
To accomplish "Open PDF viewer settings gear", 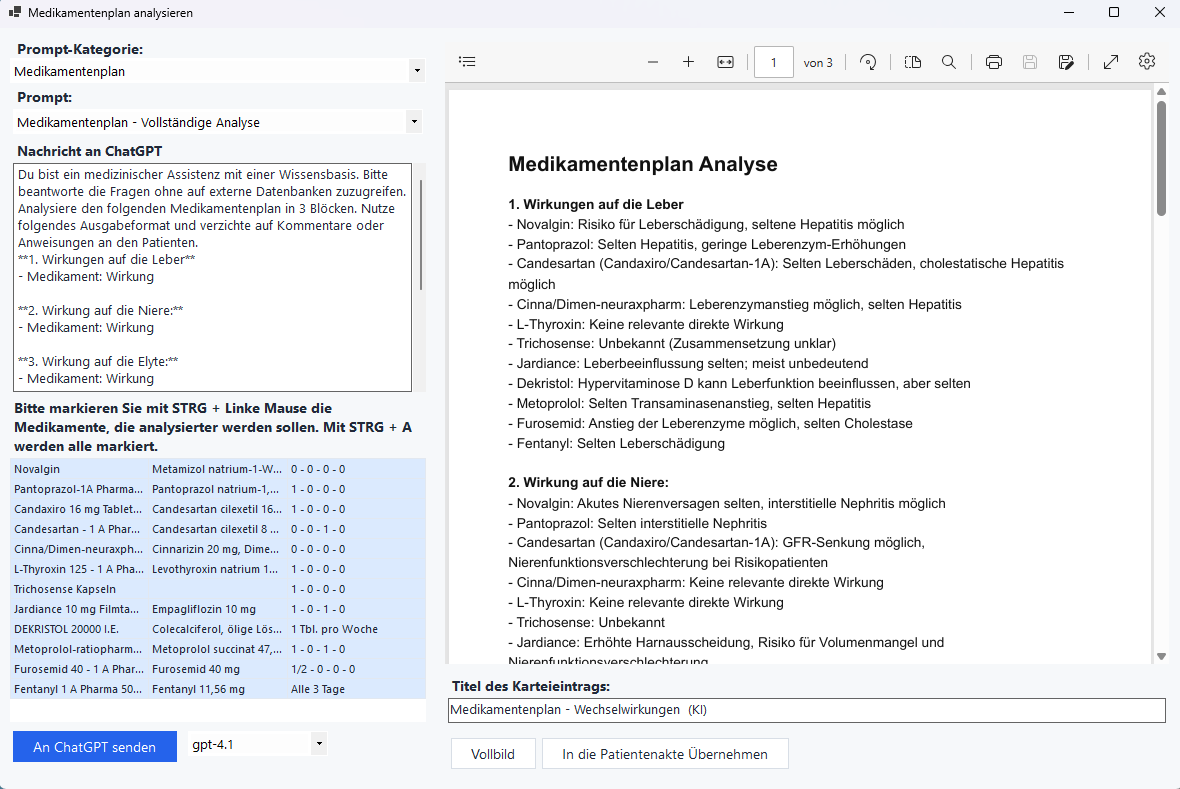I will coord(1147,61).
